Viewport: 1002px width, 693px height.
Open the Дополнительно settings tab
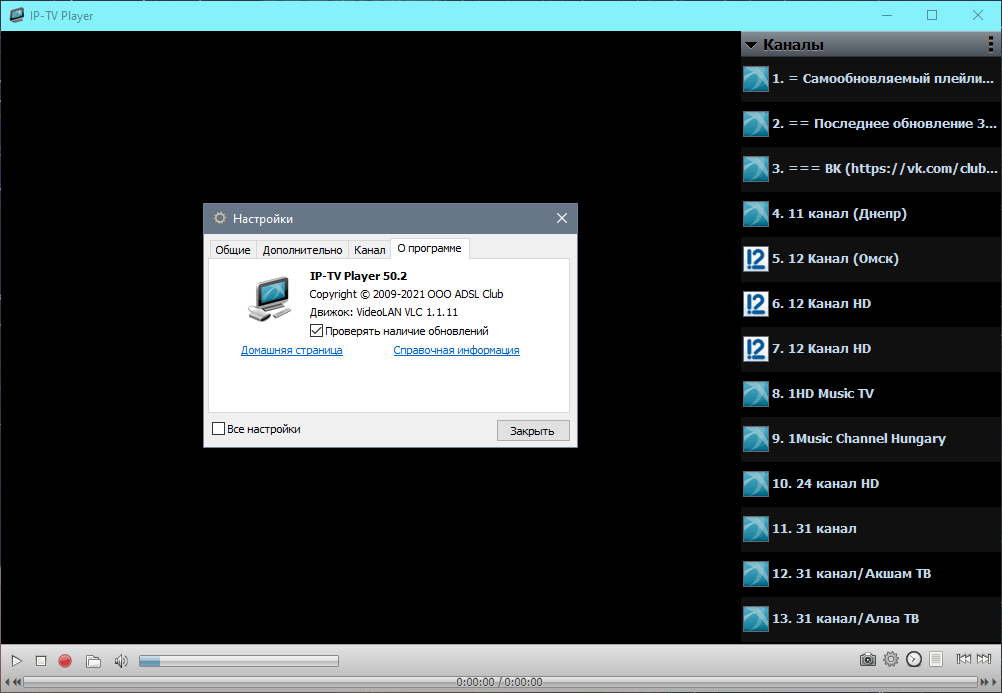pos(302,249)
